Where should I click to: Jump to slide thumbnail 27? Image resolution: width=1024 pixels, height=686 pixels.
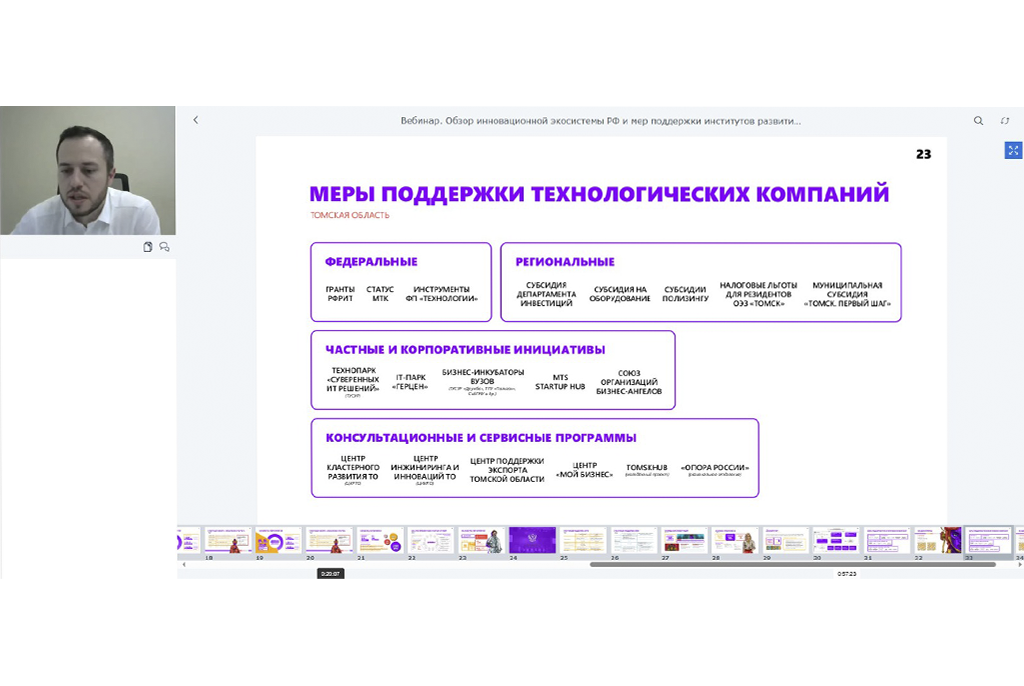pyautogui.click(x=685, y=540)
